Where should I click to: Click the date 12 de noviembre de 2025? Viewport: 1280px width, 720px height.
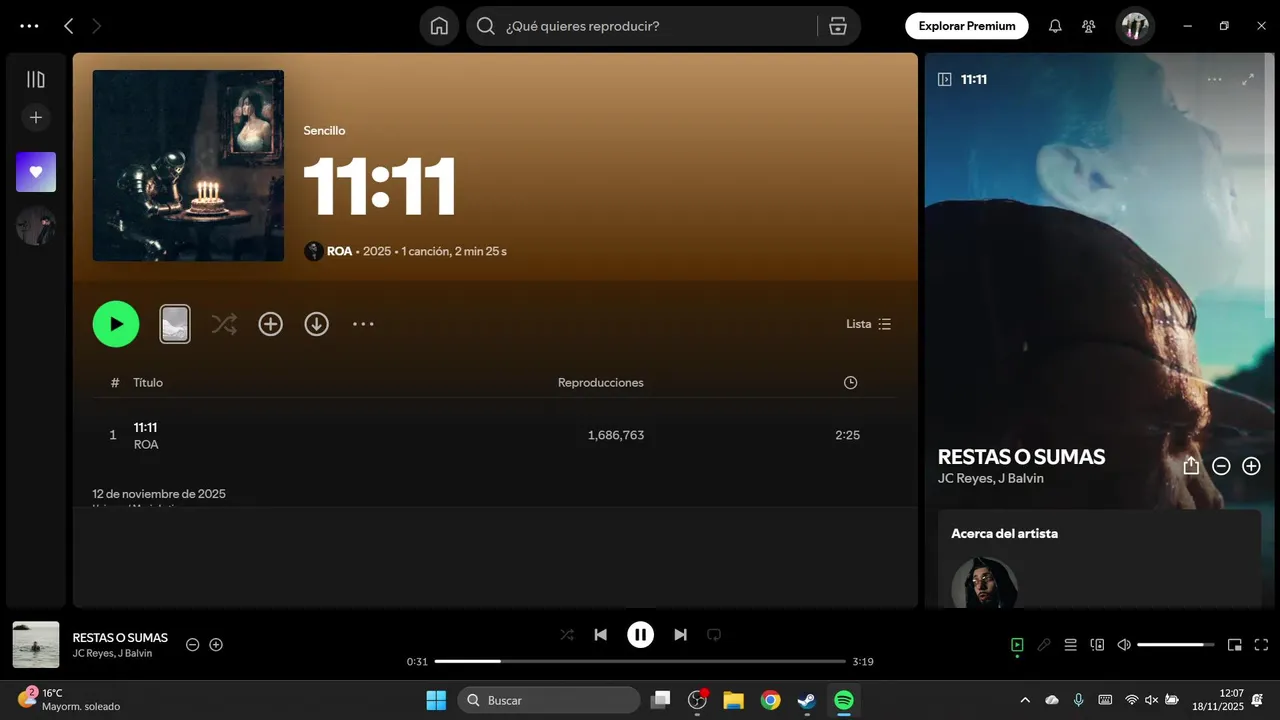(x=159, y=494)
